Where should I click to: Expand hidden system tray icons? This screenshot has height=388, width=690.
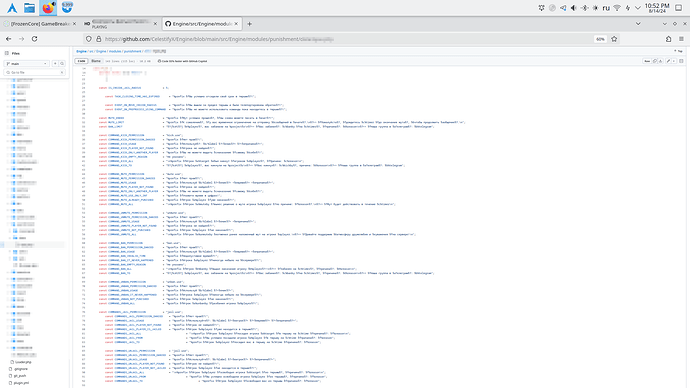(x=638, y=8)
